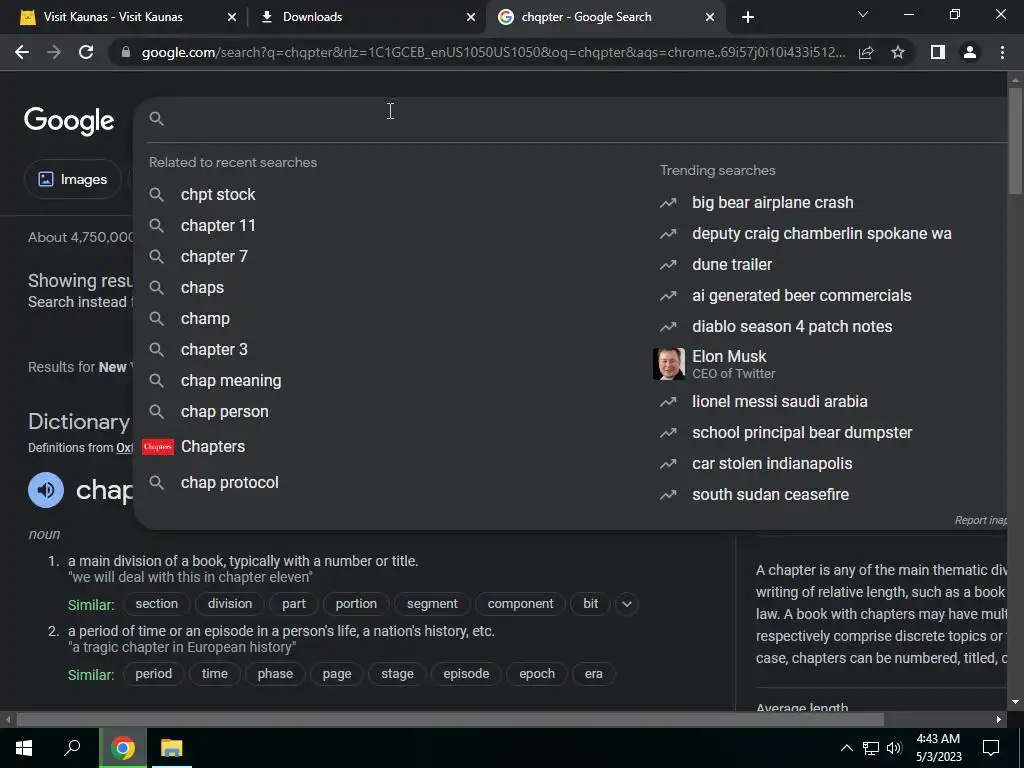Open the Windows Start menu
The image size is (1024, 768).
24,748
